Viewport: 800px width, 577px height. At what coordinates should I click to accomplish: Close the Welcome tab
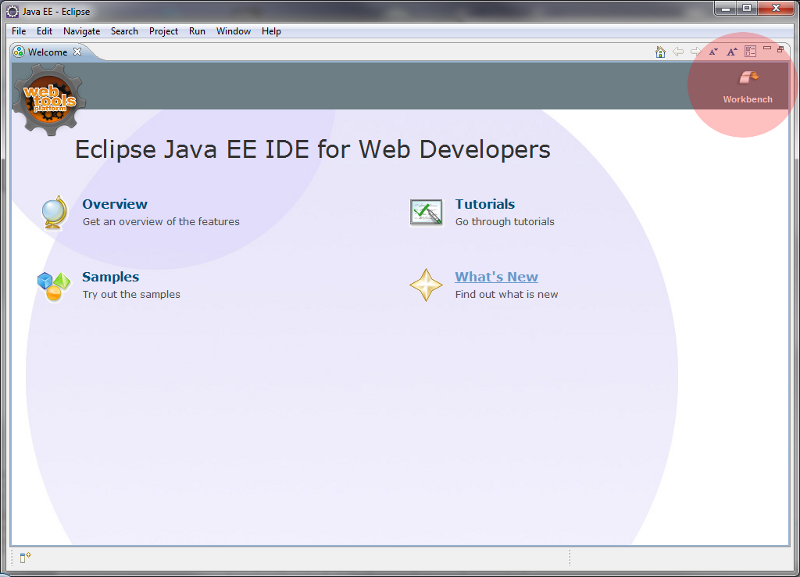tap(78, 52)
